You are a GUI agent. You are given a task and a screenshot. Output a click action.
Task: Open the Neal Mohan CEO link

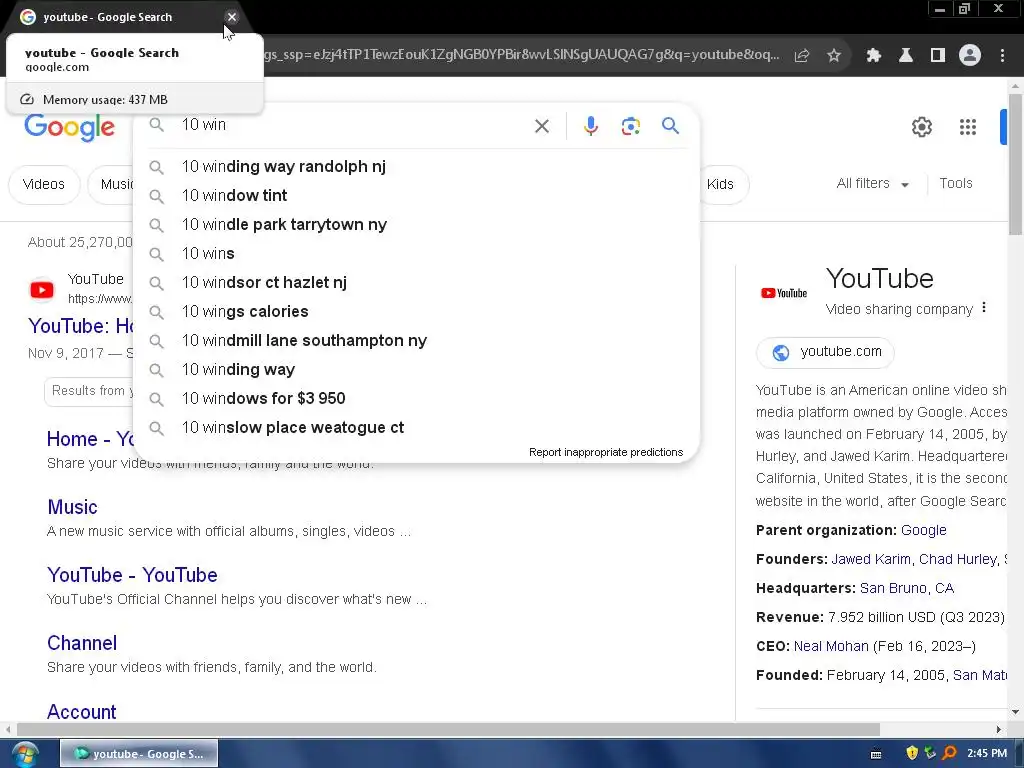point(831,647)
